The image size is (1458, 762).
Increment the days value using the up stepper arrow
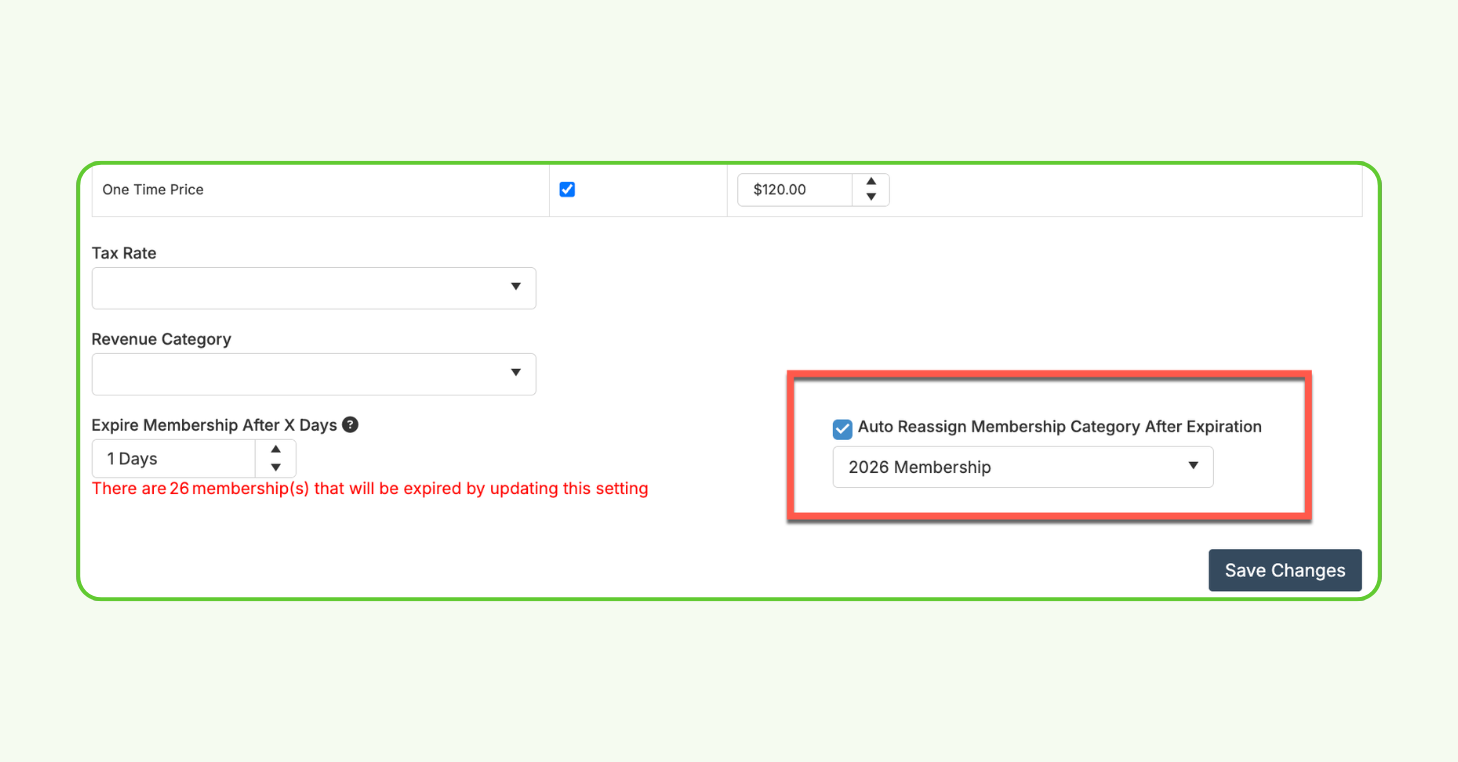275,451
